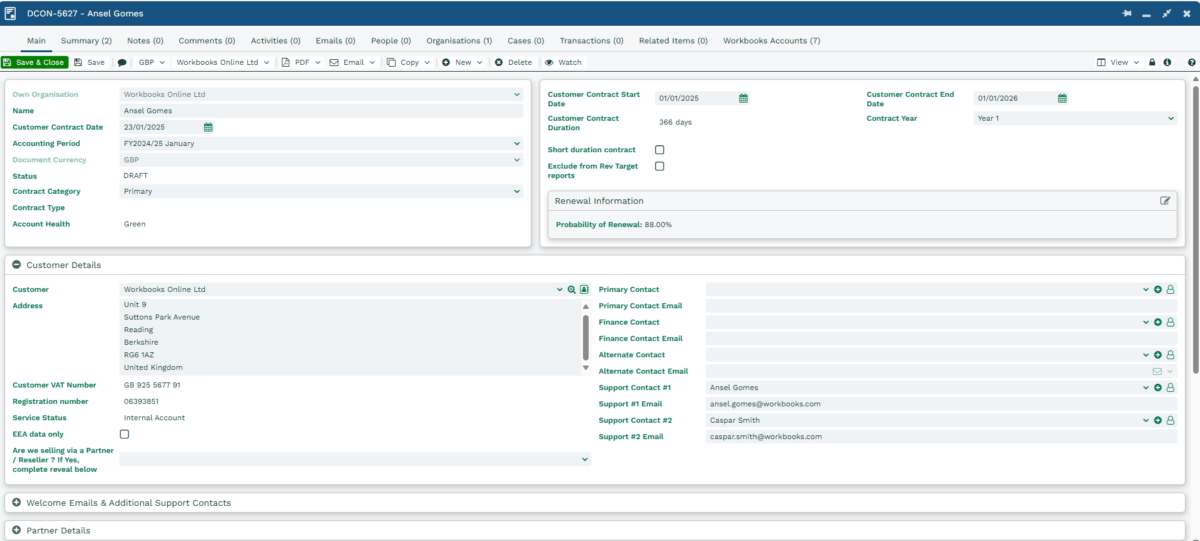1200x541 pixels.
Task: Click the lock icon in the toolbar
Action: pos(1152,62)
